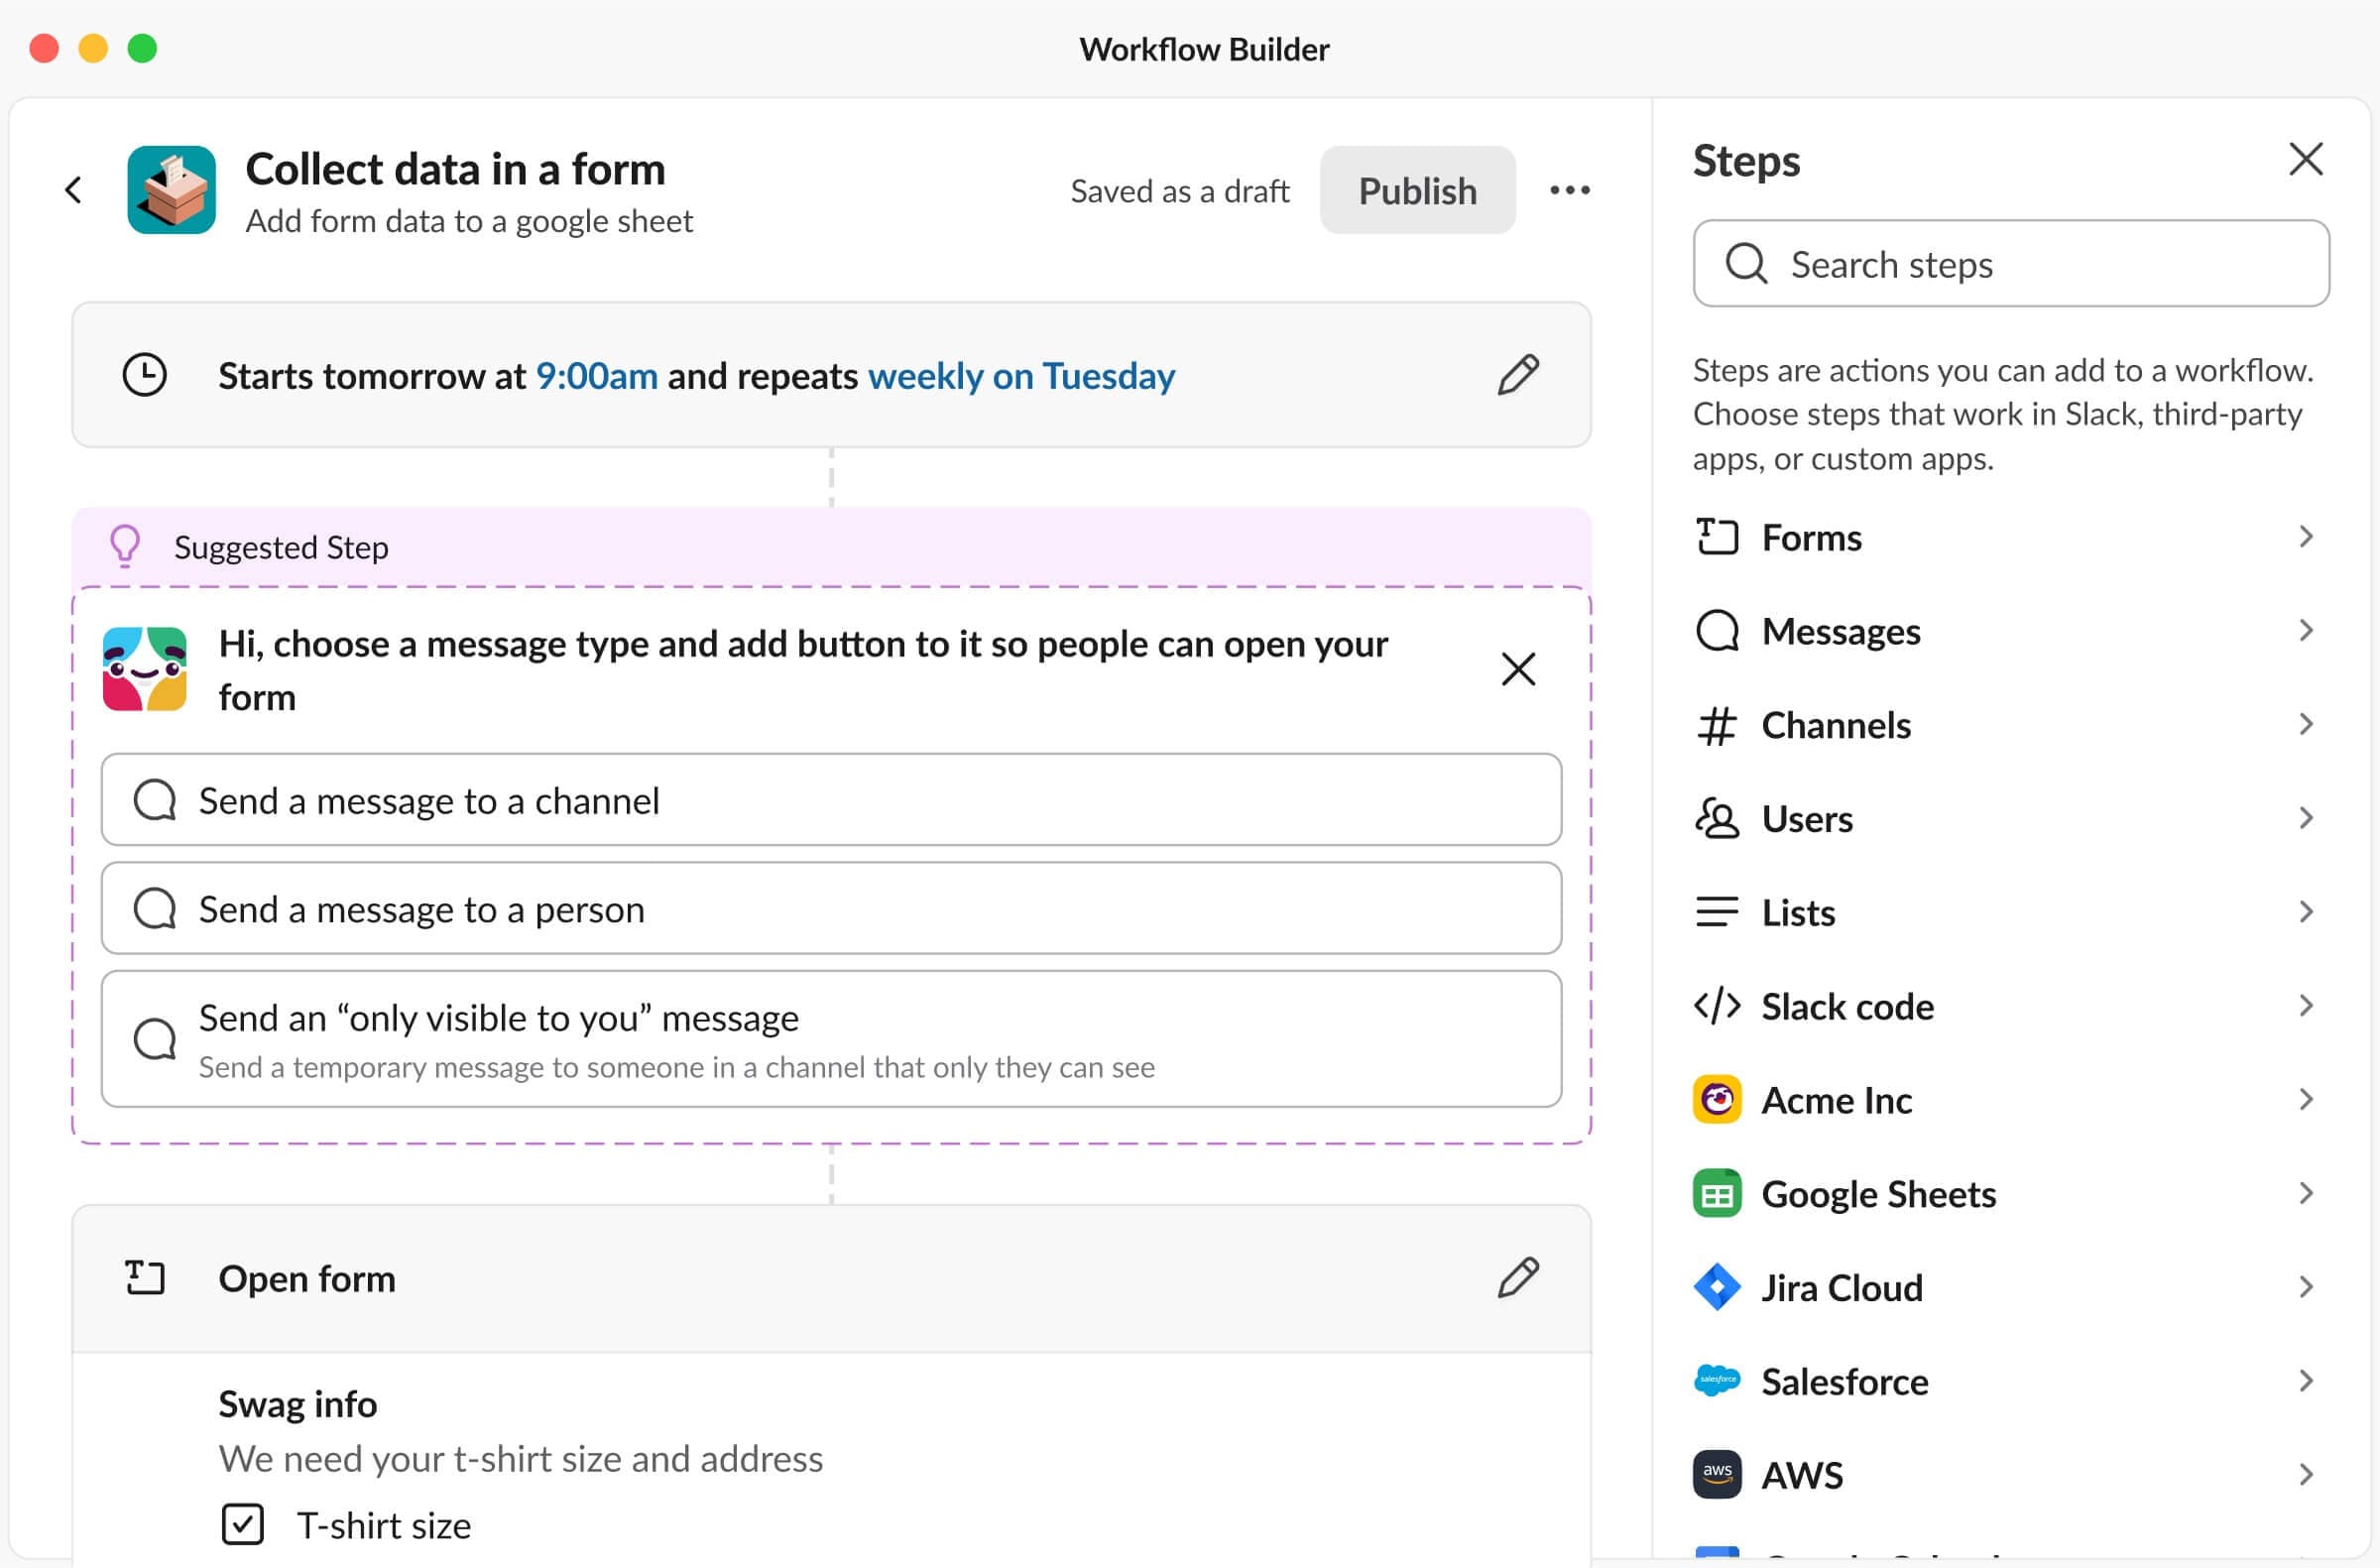This screenshot has width=2380, height=1568.
Task: Click the Collect data in a form title
Action: 455,169
